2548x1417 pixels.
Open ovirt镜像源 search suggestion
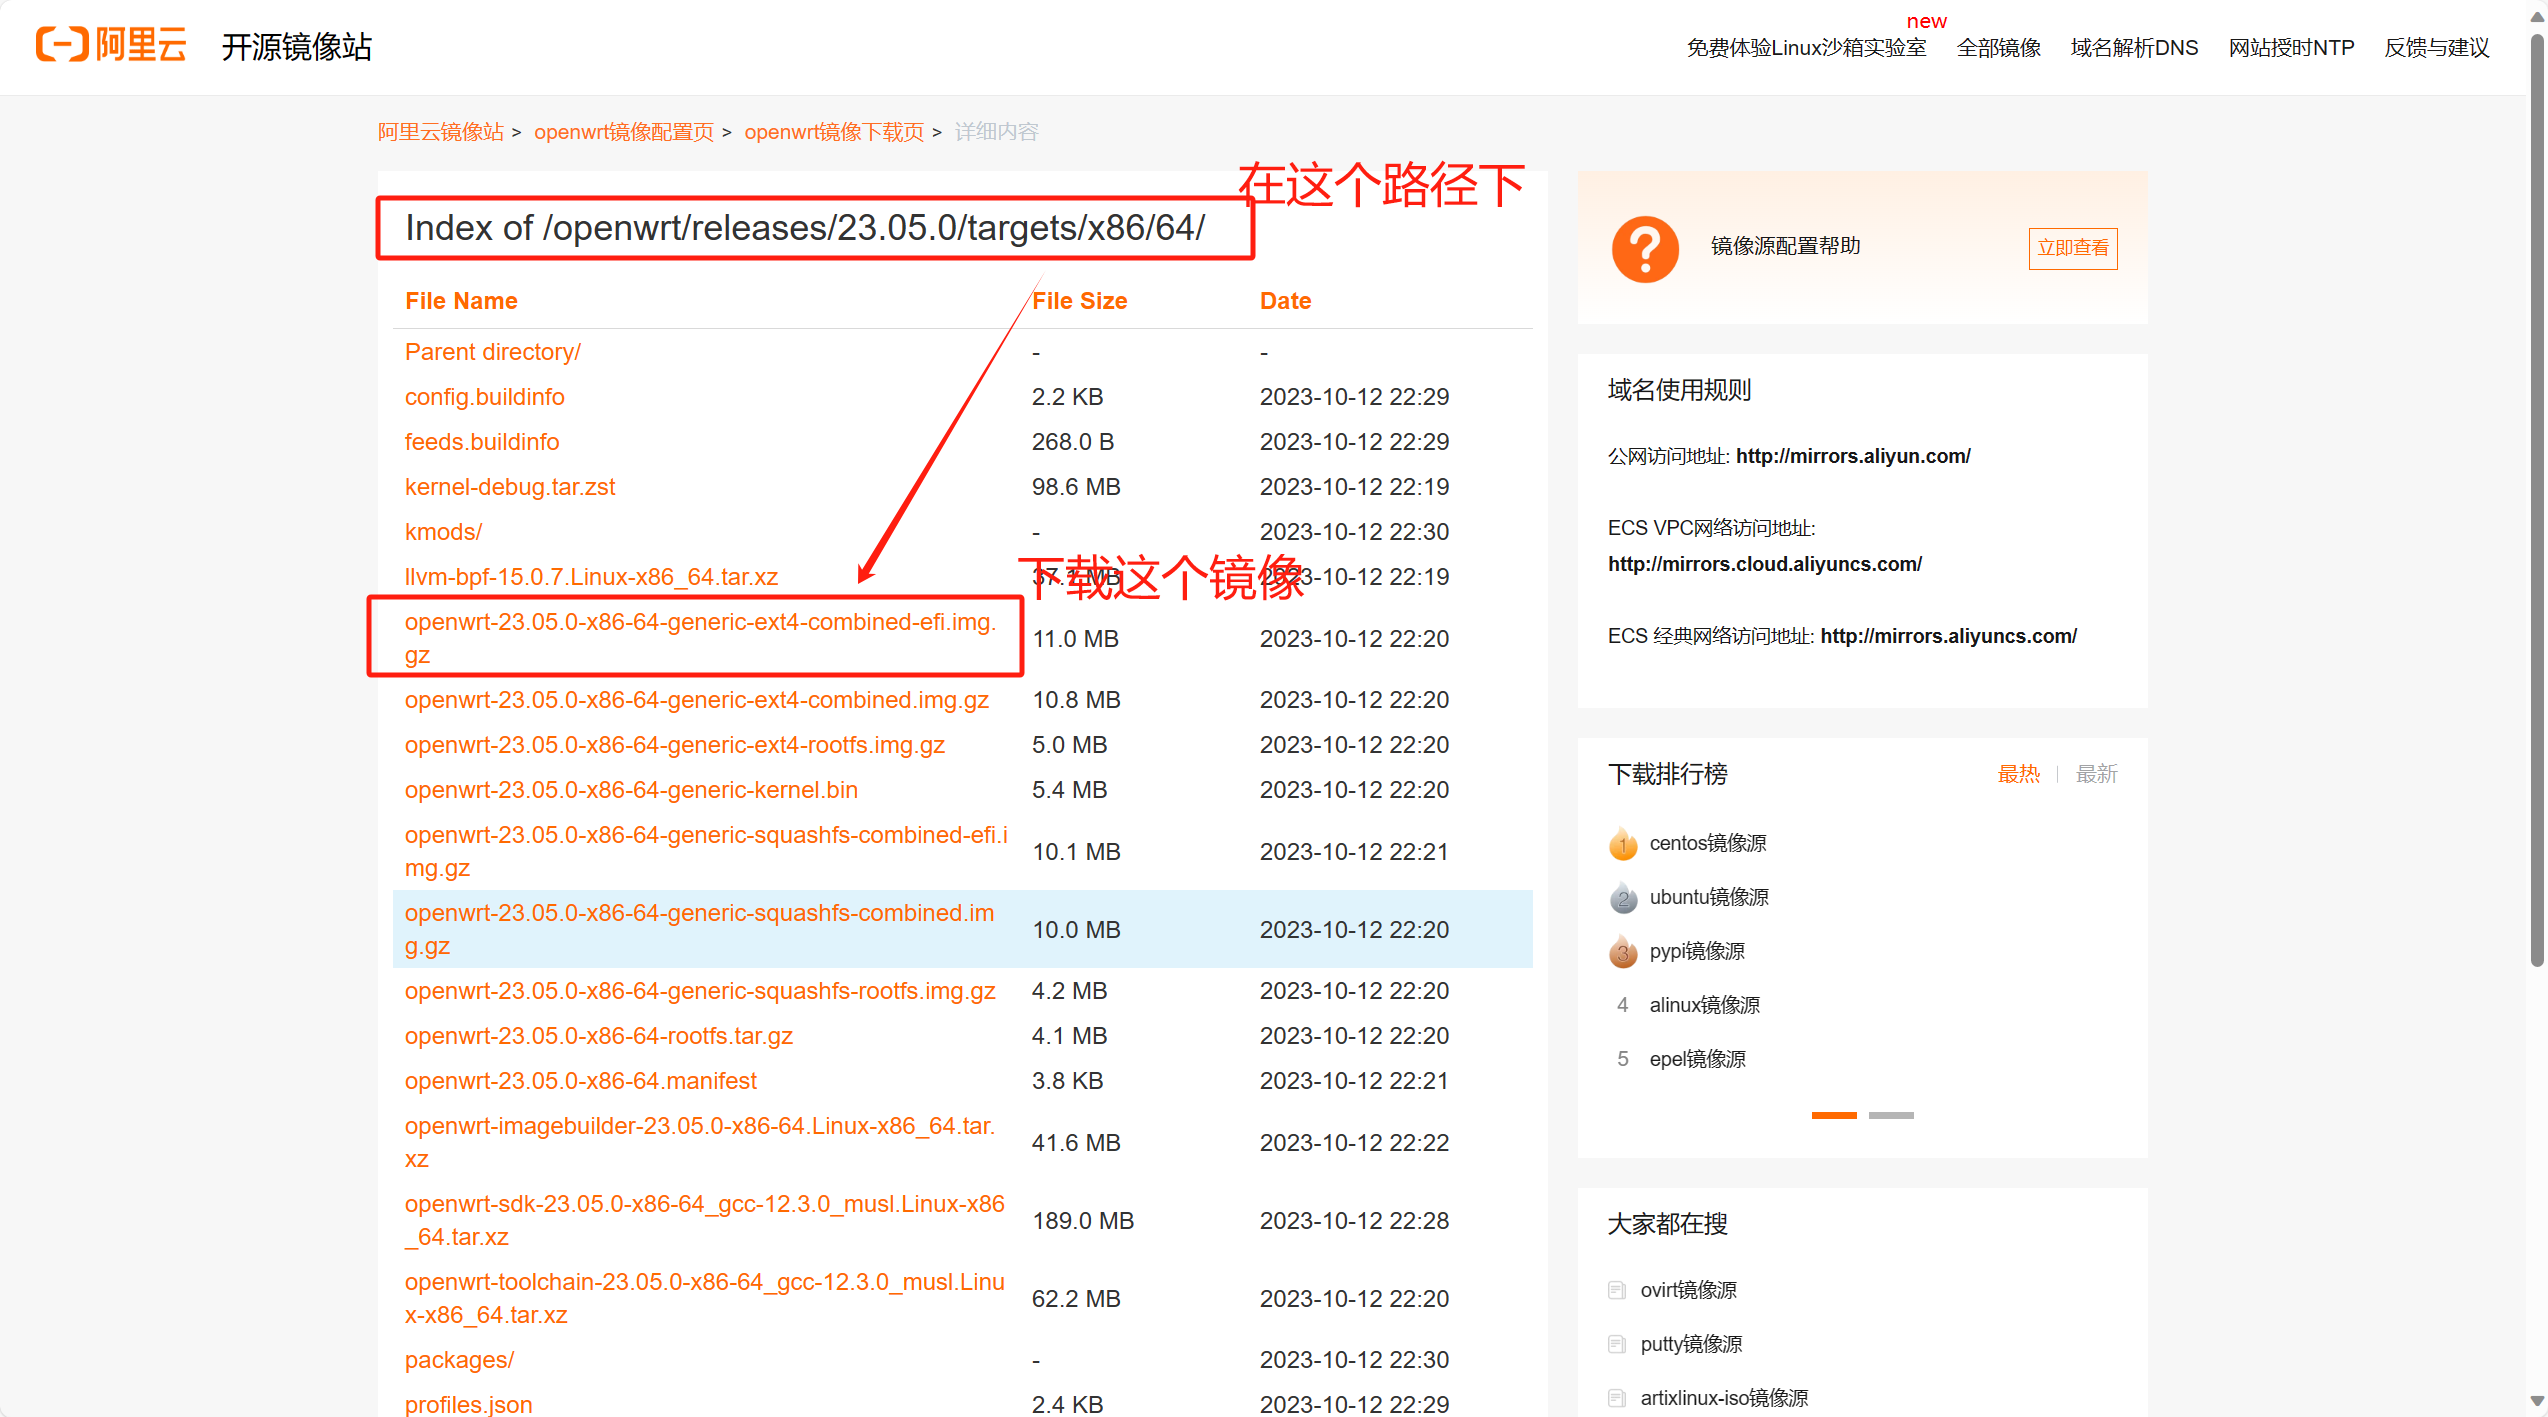[1688, 1290]
